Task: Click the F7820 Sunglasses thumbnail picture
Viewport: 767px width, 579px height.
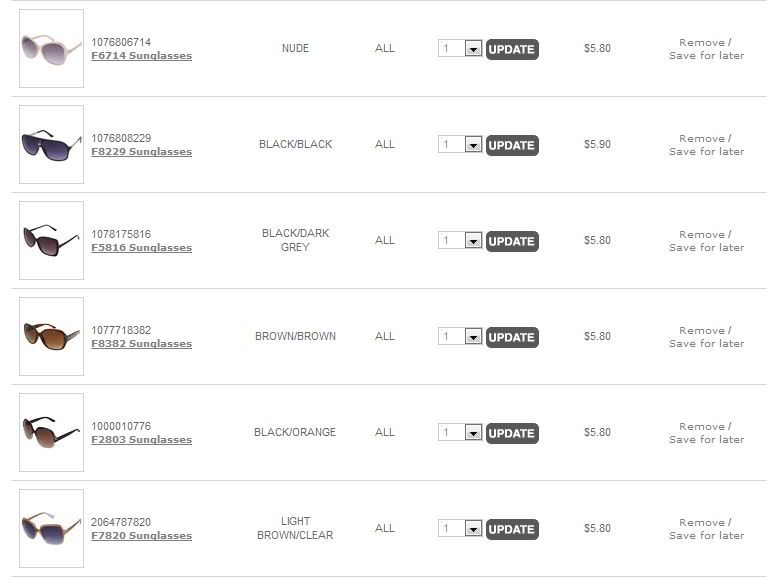Action: [51, 528]
